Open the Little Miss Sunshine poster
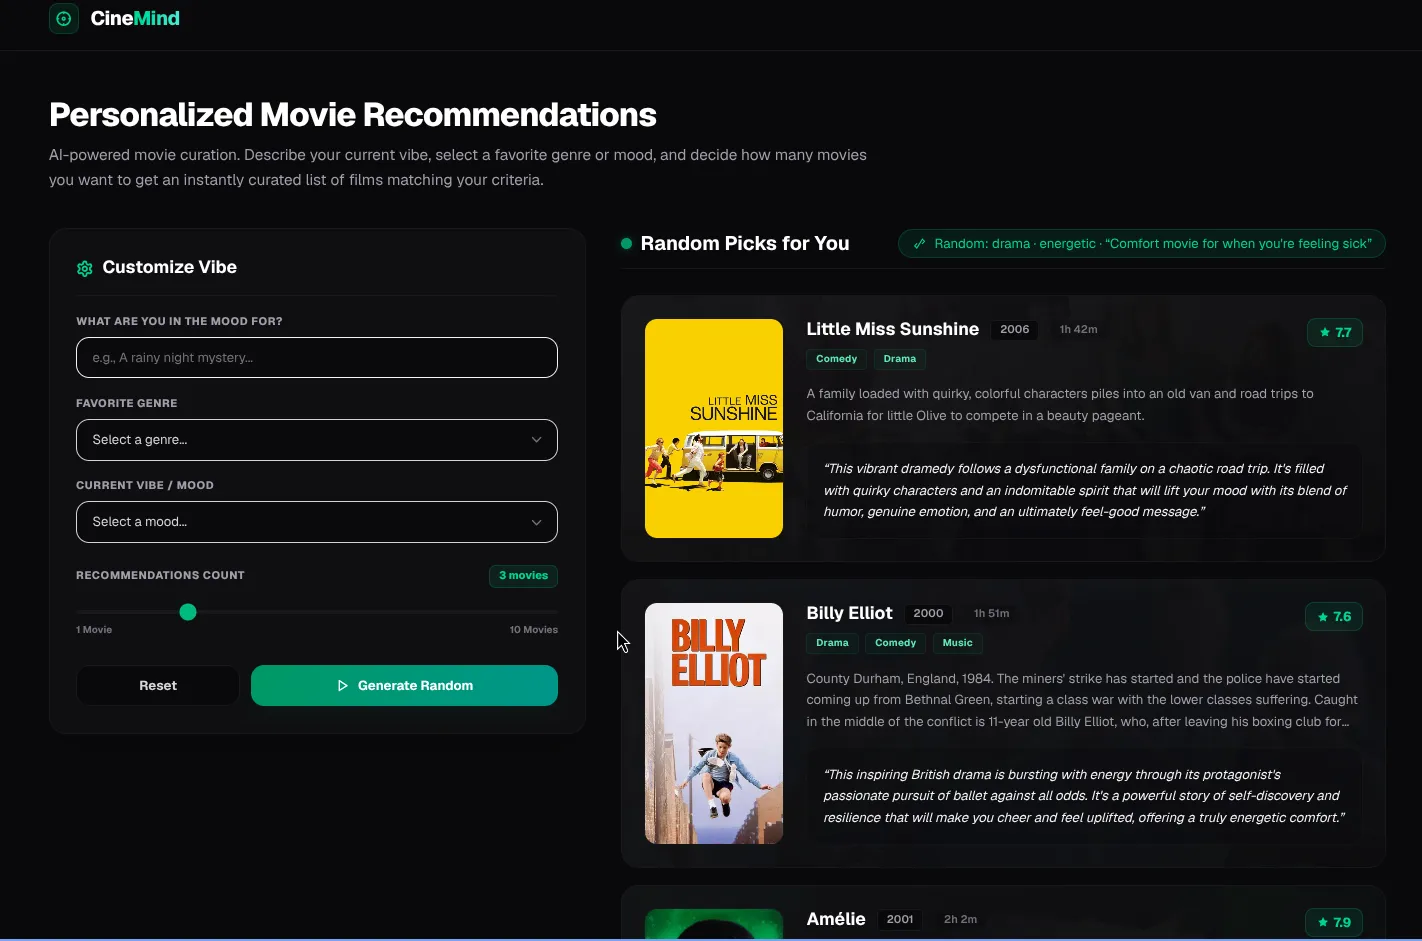This screenshot has width=1422, height=941. [x=714, y=428]
